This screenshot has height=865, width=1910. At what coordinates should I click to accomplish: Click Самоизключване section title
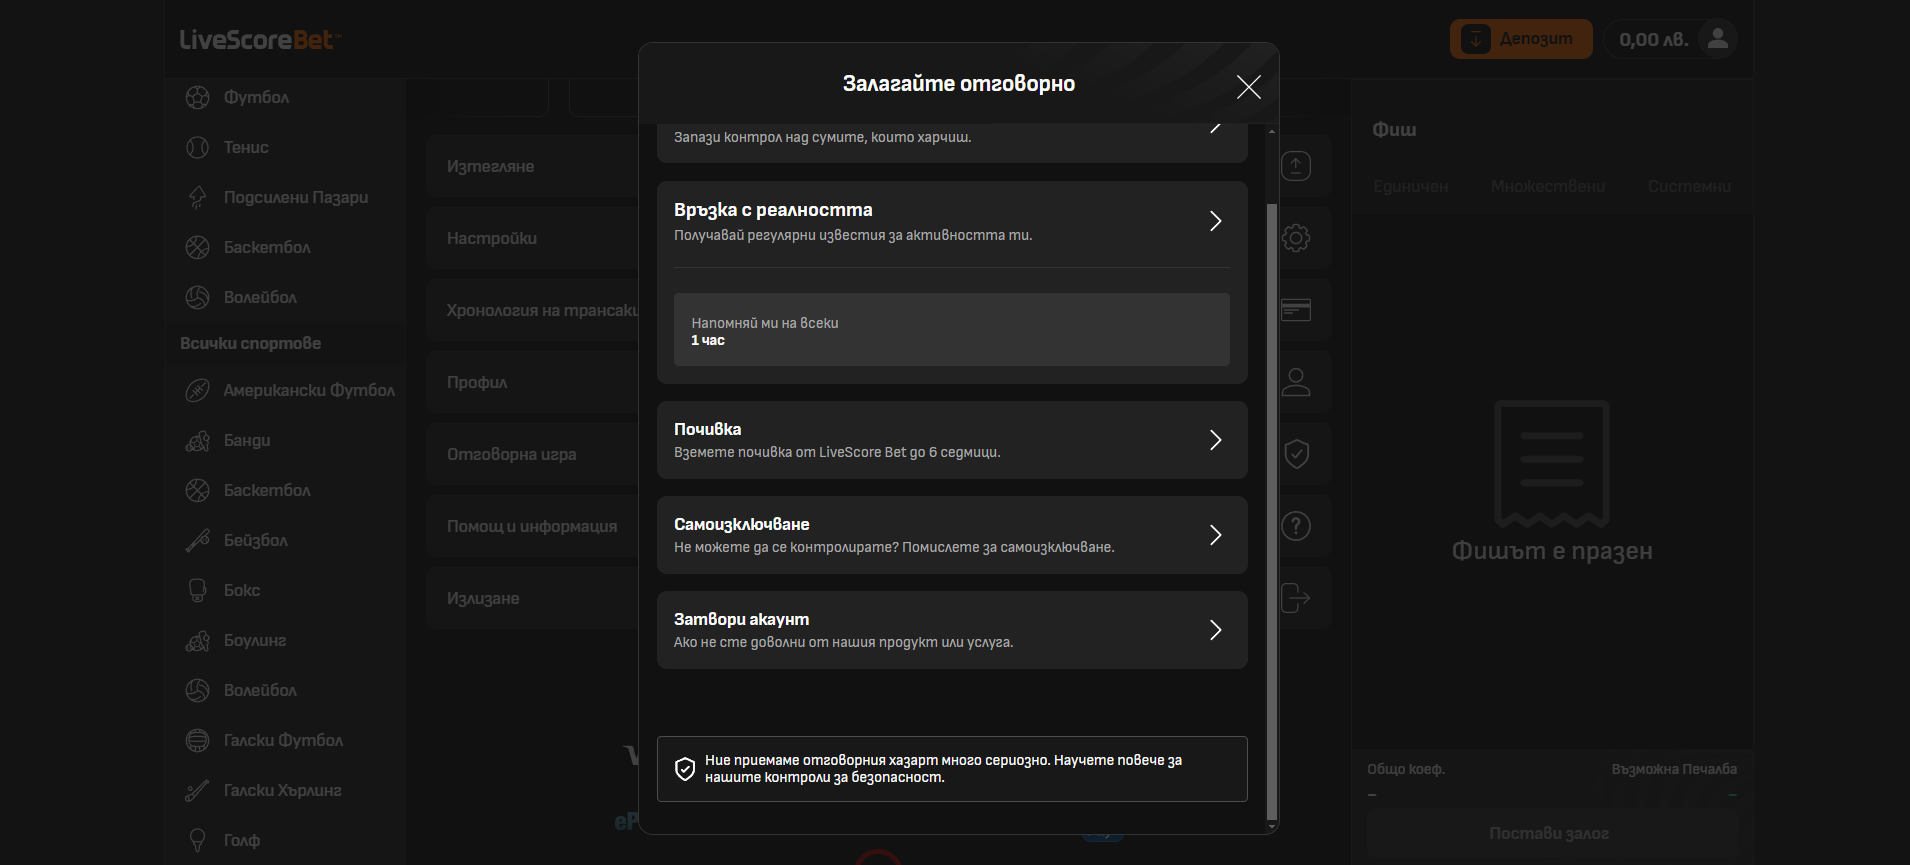point(741,524)
